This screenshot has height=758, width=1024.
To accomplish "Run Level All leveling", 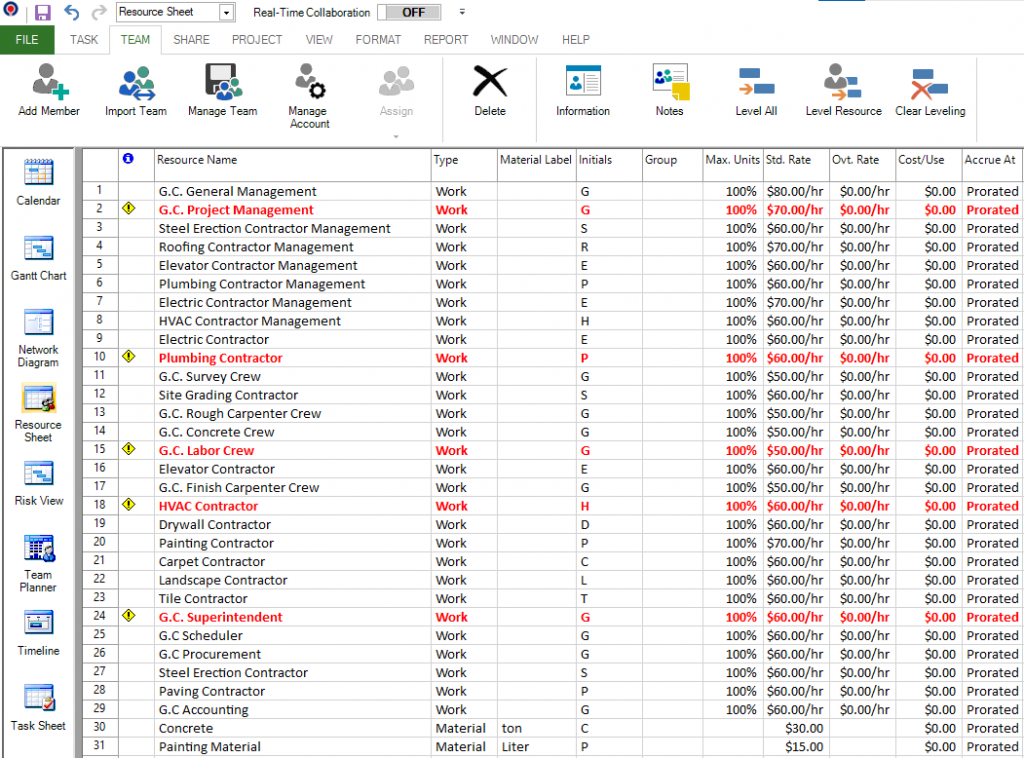I will click(755, 90).
